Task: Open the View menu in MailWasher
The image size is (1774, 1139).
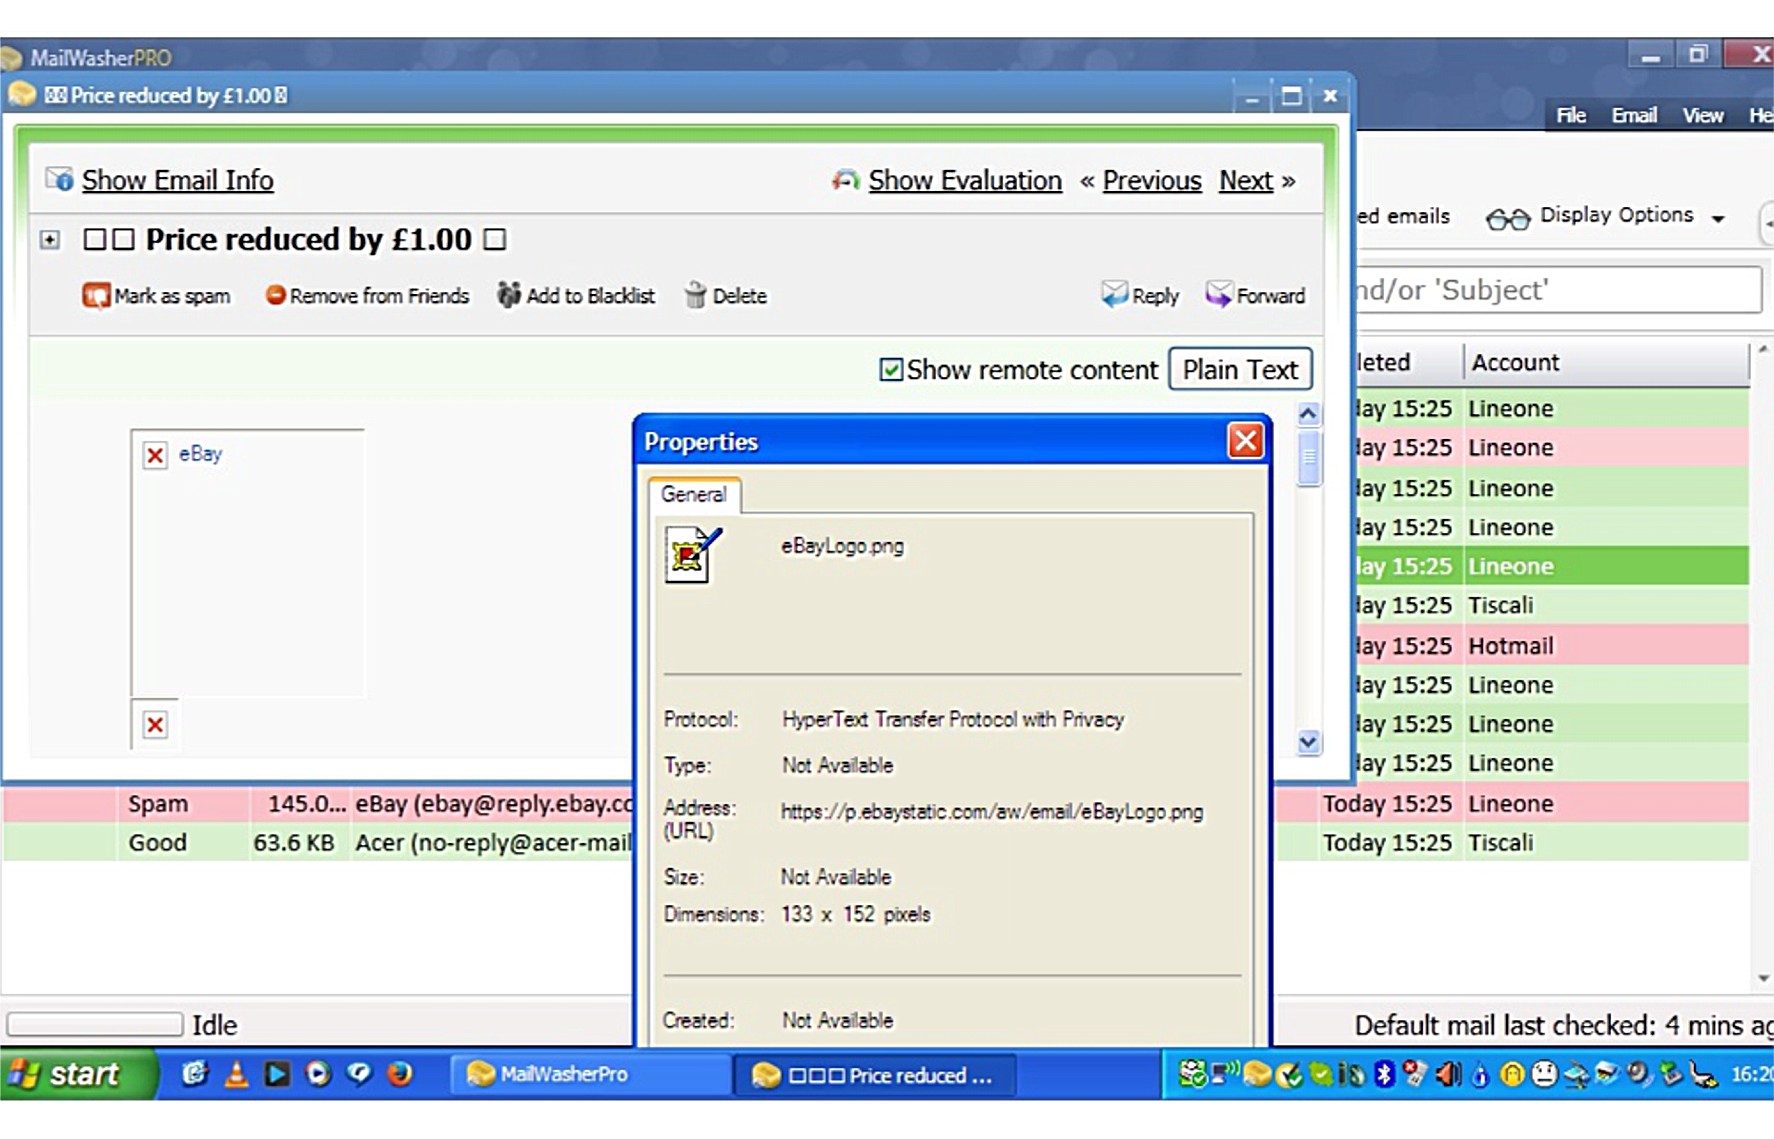Action: (1702, 116)
